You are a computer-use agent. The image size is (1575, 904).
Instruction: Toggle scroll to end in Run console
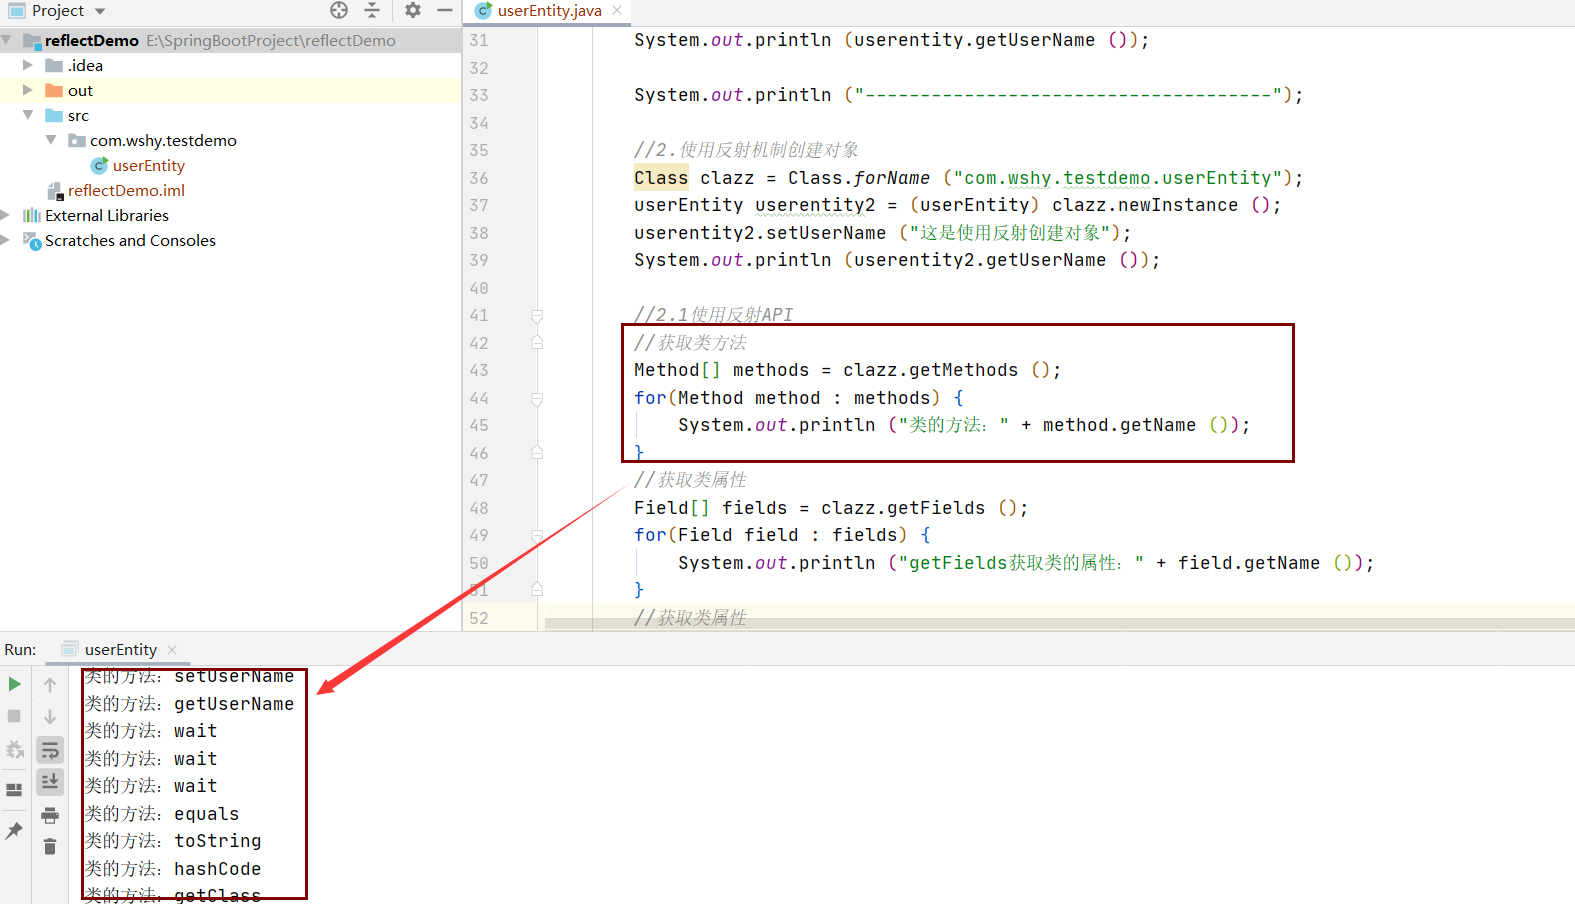tap(50, 782)
